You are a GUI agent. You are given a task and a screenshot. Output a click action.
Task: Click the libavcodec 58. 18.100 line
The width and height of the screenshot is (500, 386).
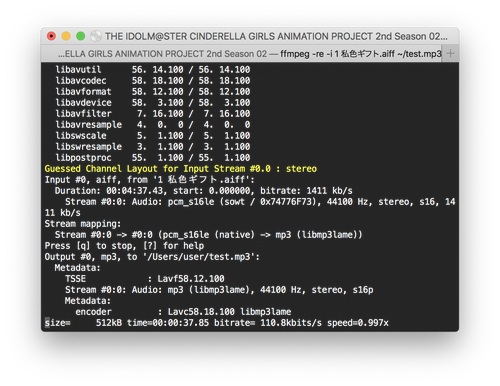tap(153, 80)
